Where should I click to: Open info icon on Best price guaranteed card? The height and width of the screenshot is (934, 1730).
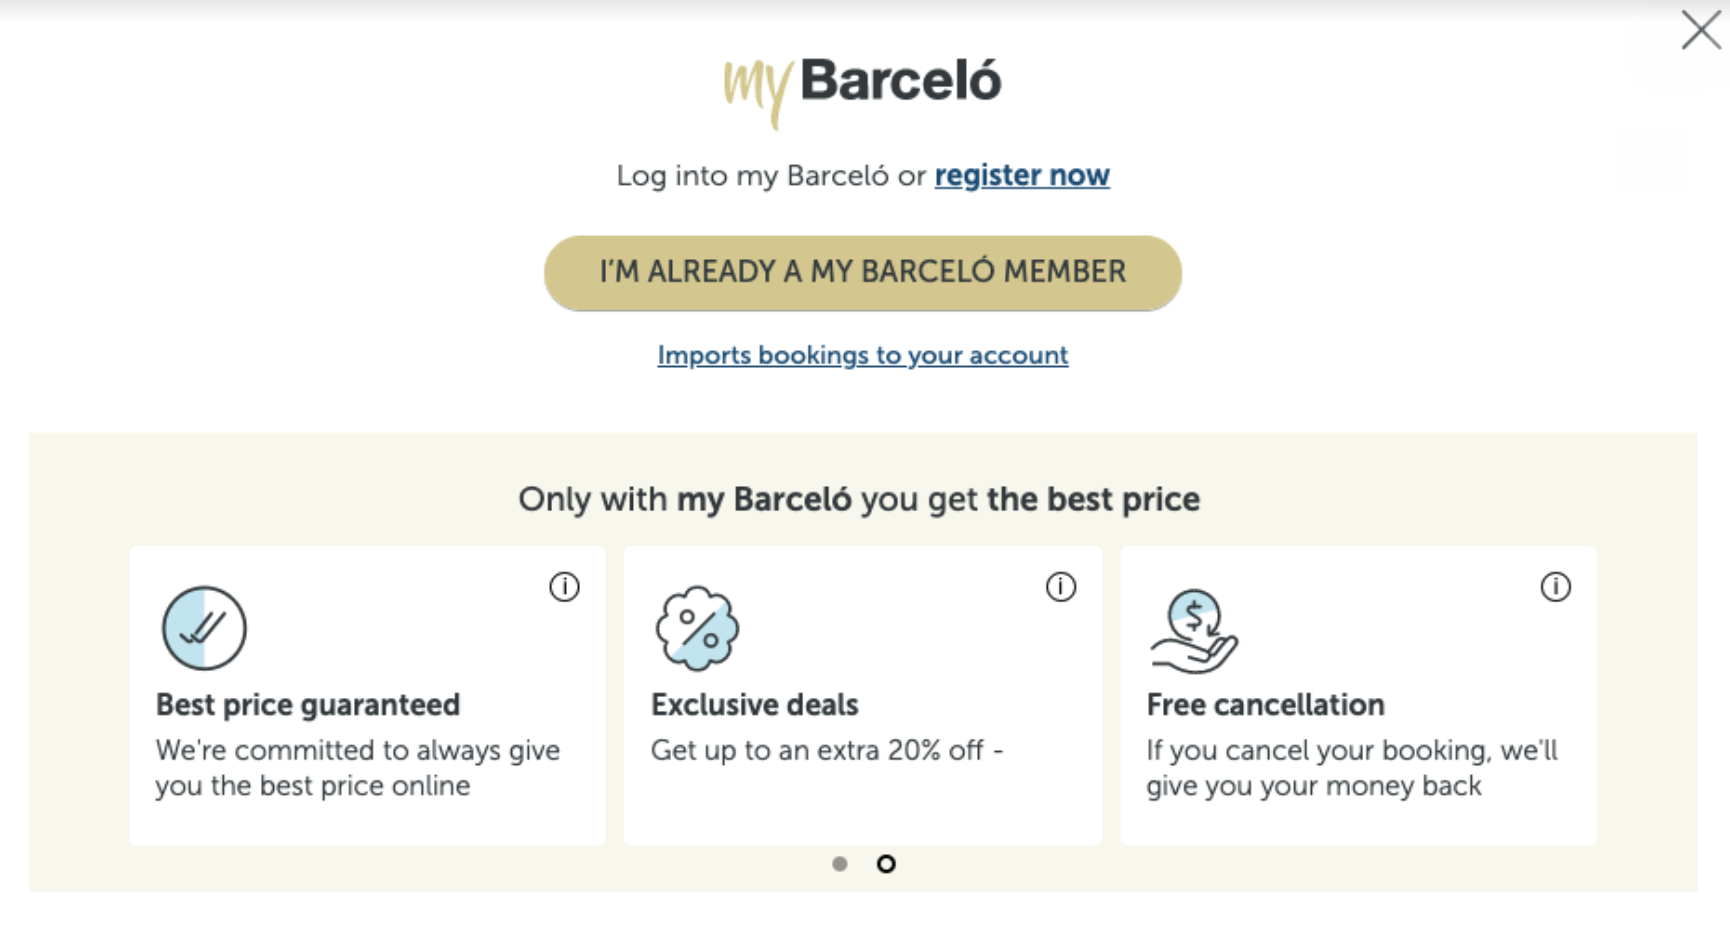pos(564,587)
